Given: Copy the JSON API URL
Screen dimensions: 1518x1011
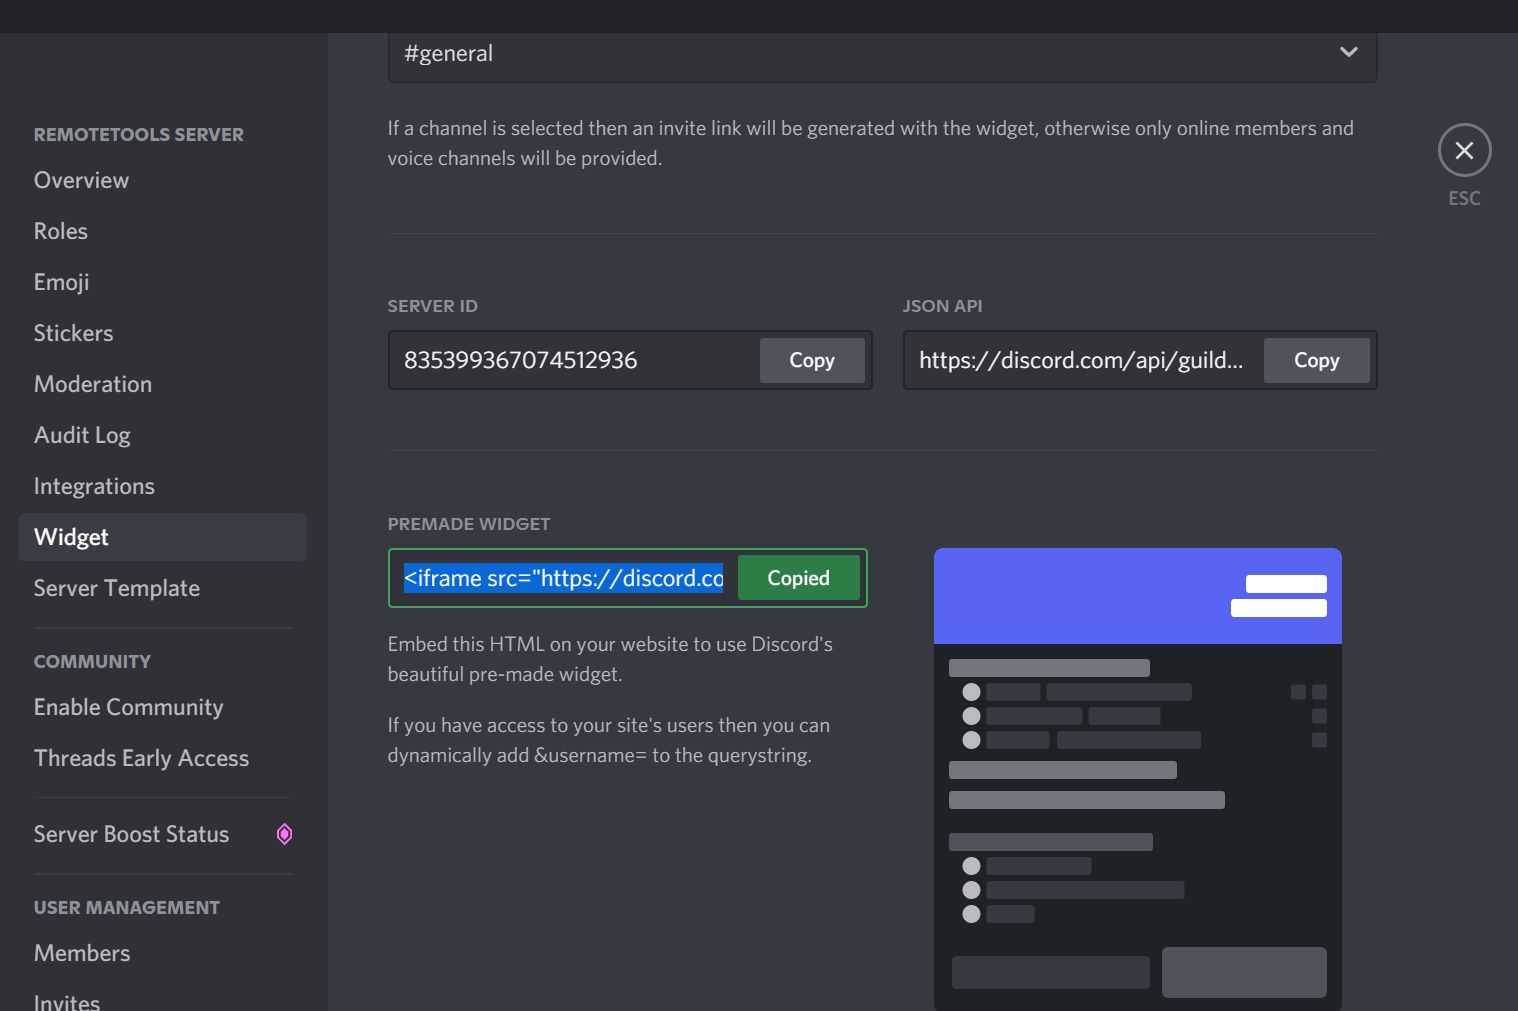Looking at the screenshot, I should click(x=1316, y=360).
